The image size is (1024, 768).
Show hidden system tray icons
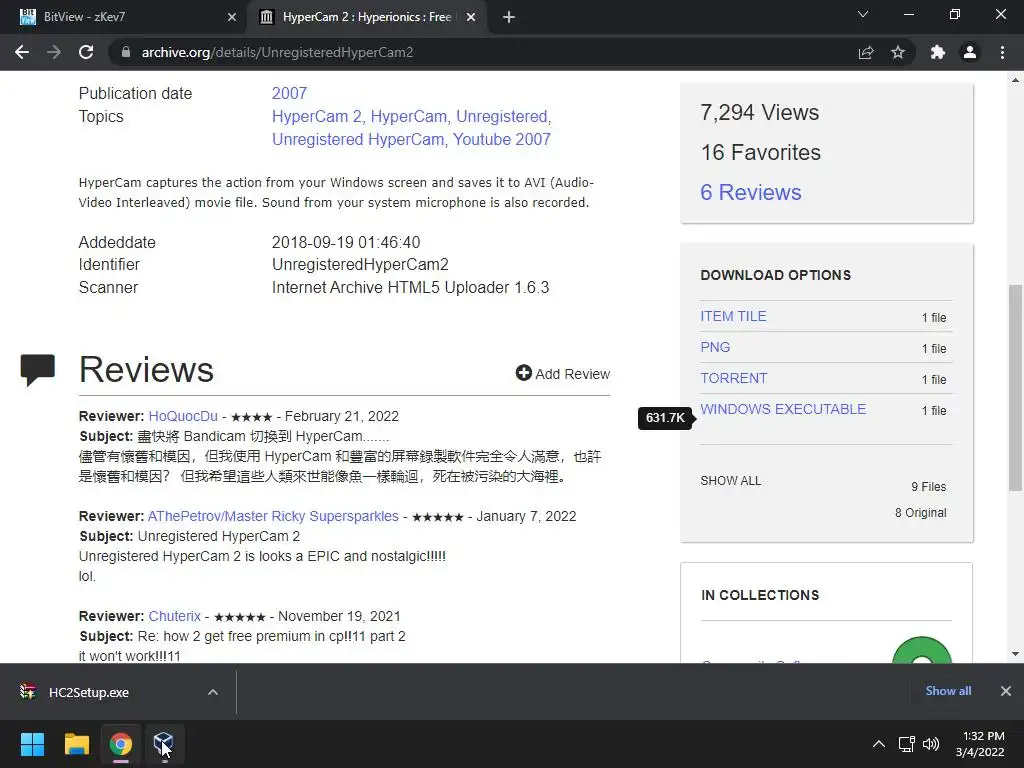click(x=879, y=744)
